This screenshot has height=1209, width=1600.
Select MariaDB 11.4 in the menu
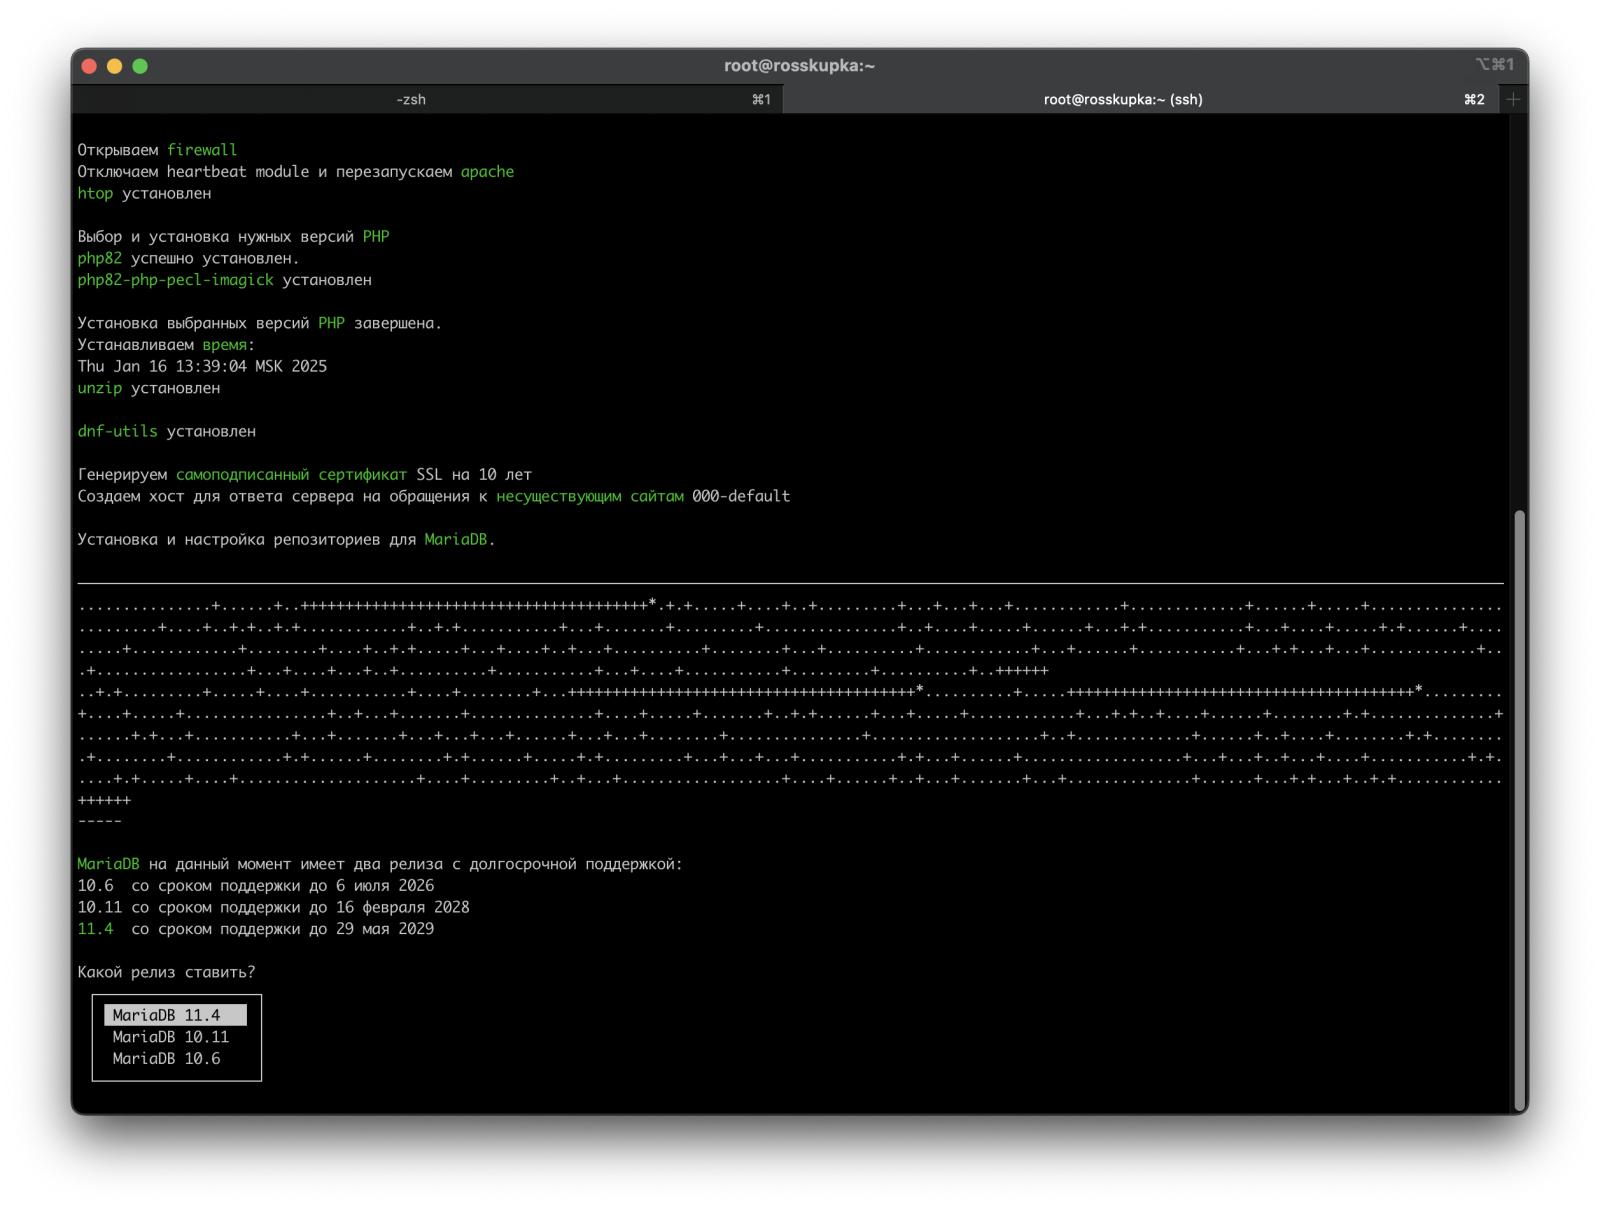[x=175, y=1015]
